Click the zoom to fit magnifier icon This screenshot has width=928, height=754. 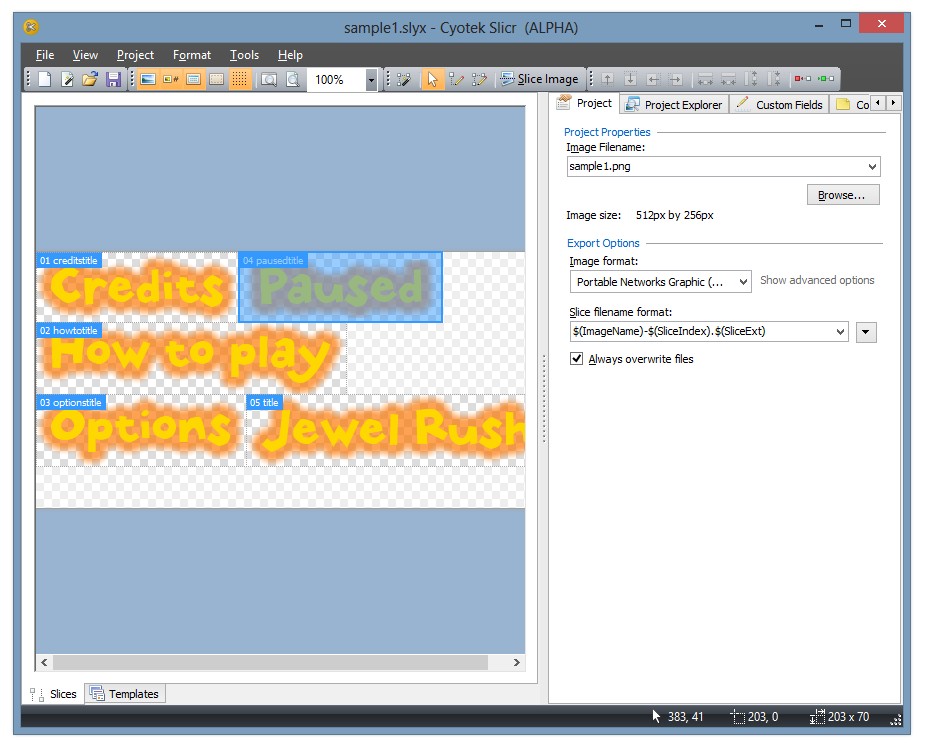click(269, 79)
